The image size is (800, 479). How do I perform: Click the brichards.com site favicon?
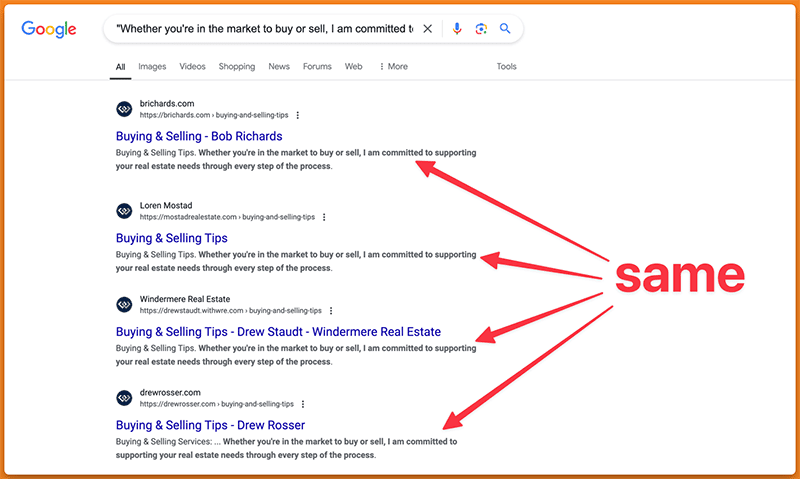coord(124,109)
